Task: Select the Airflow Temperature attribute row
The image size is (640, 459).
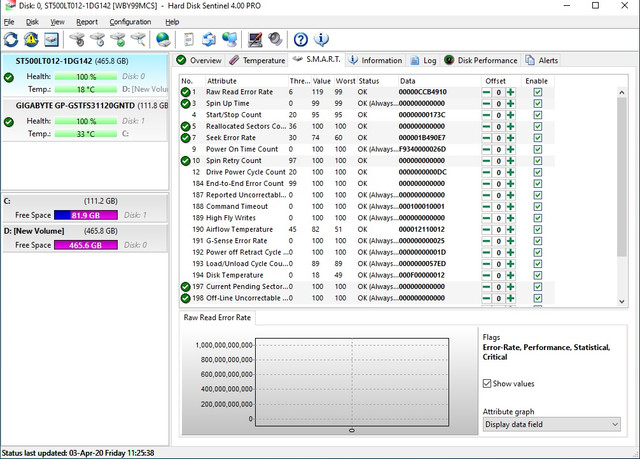Action: (367, 230)
